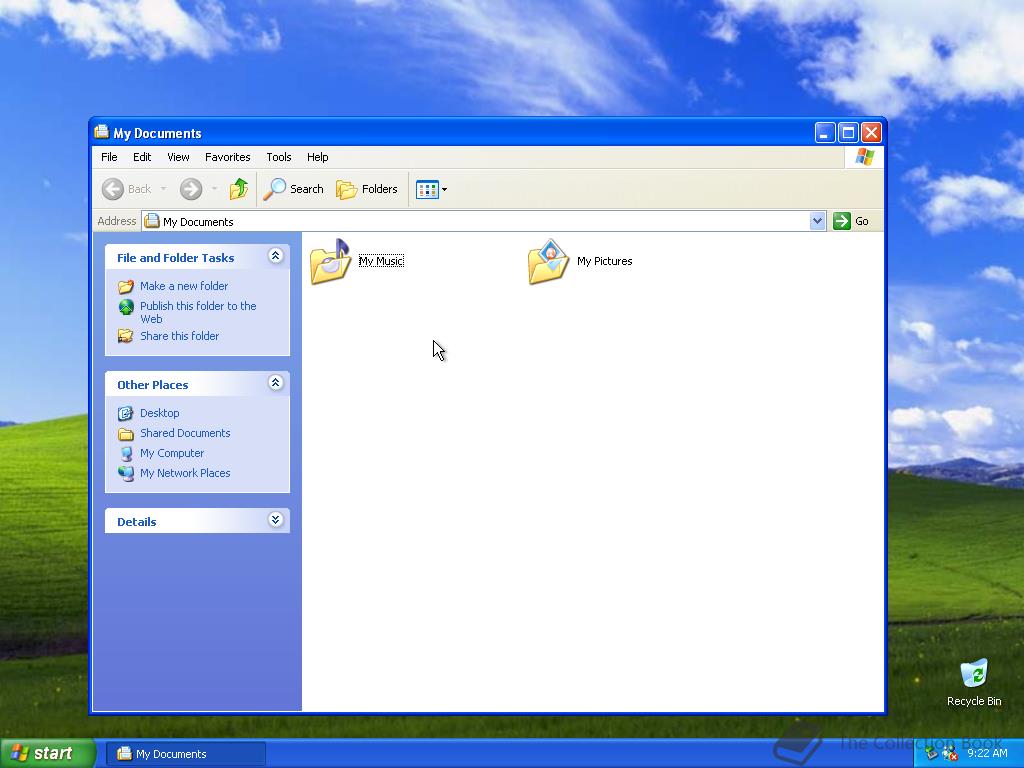This screenshot has height=768, width=1024.
Task: Open the Start menu
Action: pos(48,753)
